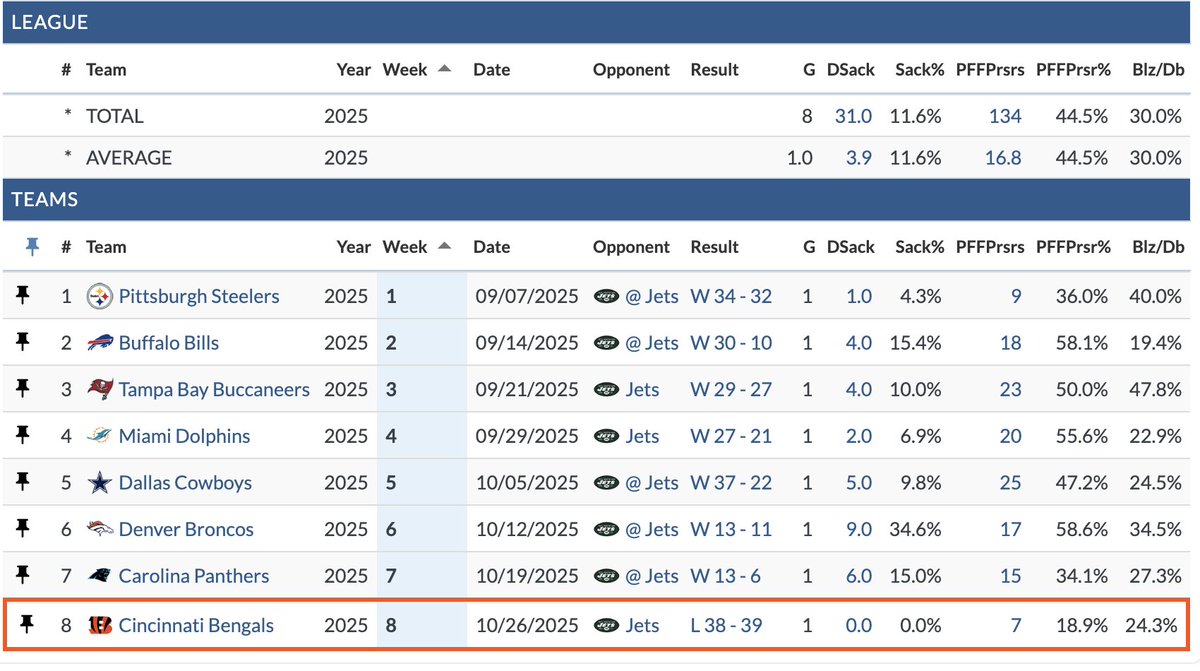
Task: Sort Teams table by Date column
Action: (x=491, y=247)
